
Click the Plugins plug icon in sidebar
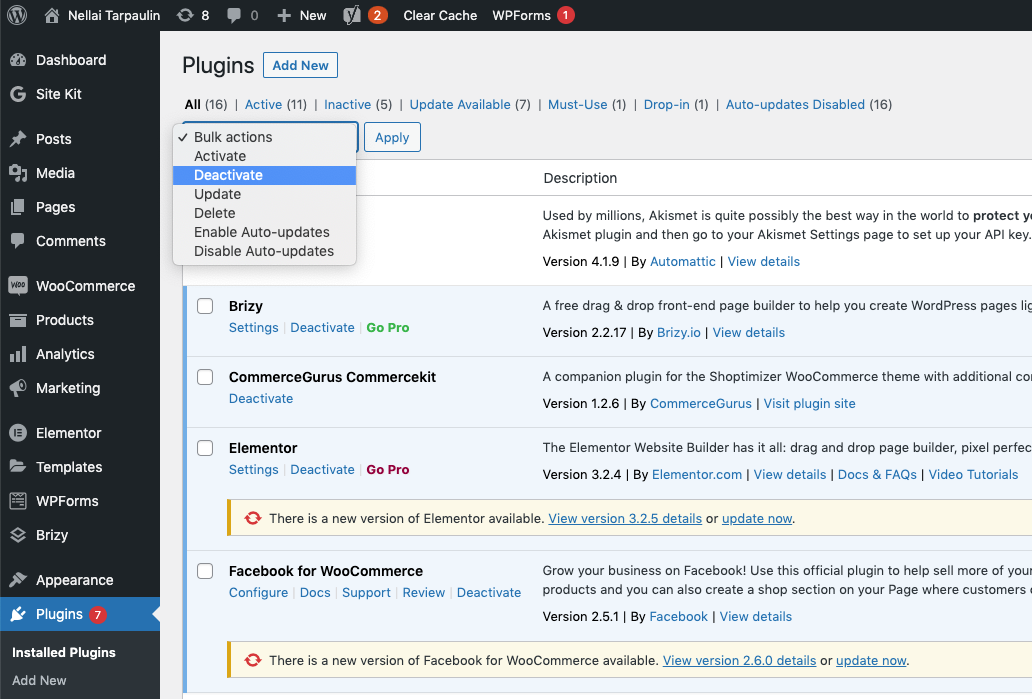pyautogui.click(x=18, y=614)
